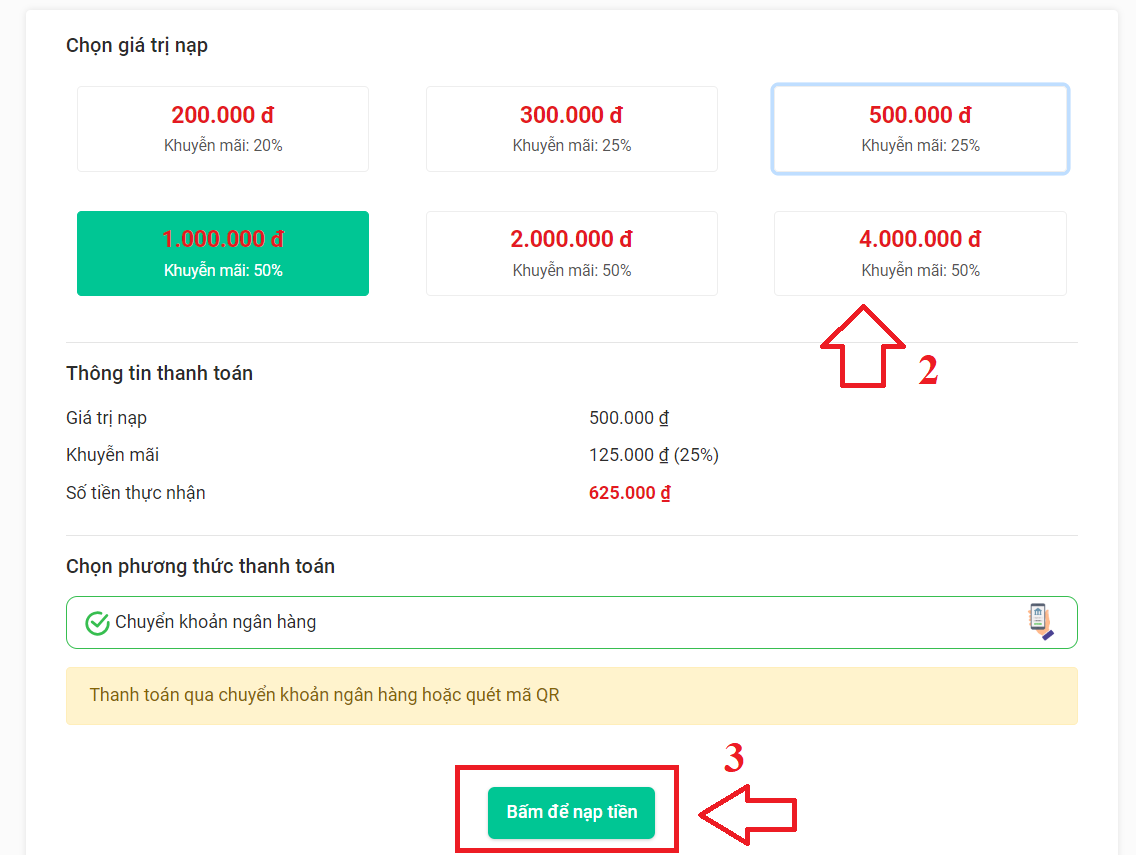The height and width of the screenshot is (855, 1136).
Task: Choose the 500.000 đ top-up card
Action: click(920, 129)
